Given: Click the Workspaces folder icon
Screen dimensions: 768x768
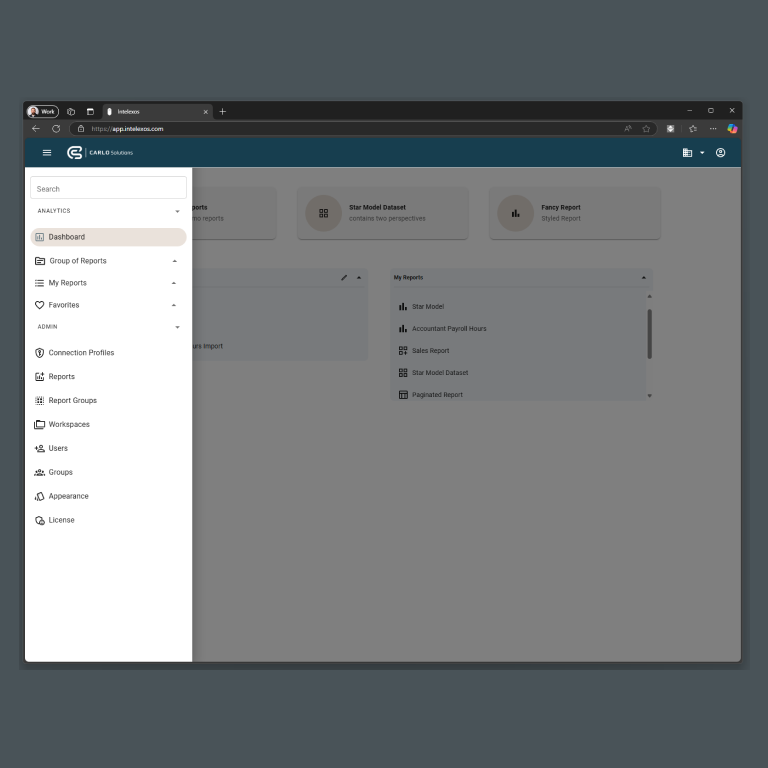Looking at the screenshot, I should coord(40,425).
